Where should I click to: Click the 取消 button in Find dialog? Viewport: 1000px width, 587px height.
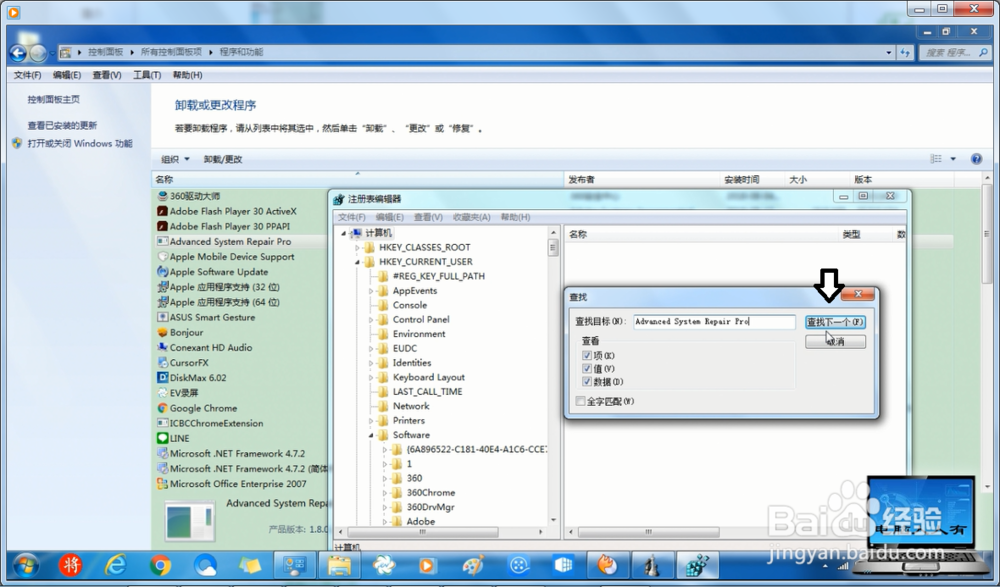tap(835, 342)
